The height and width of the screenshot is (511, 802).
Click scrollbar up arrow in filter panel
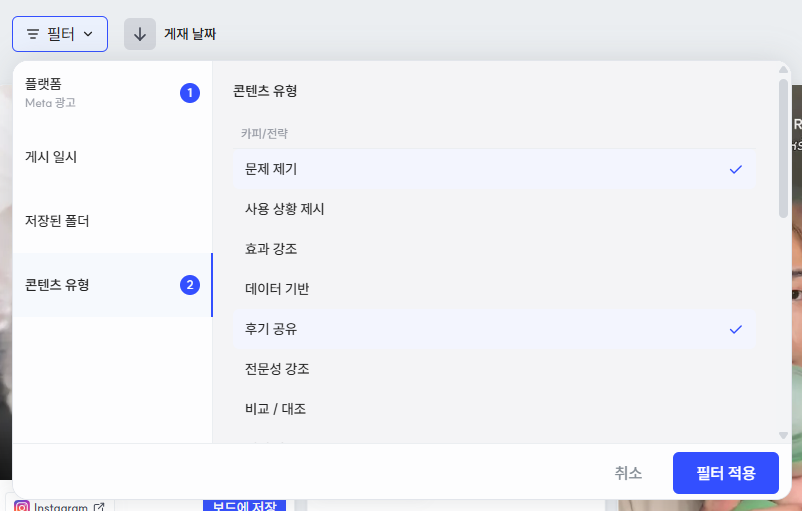(783, 70)
